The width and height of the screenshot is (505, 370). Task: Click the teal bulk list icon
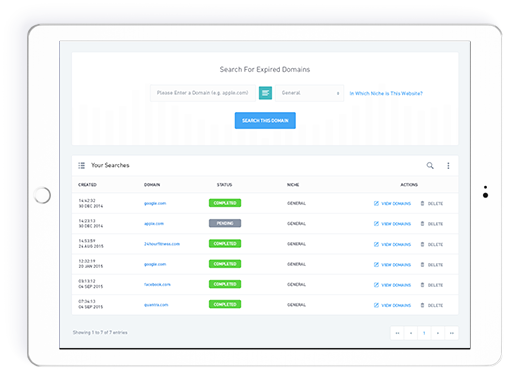tap(265, 93)
